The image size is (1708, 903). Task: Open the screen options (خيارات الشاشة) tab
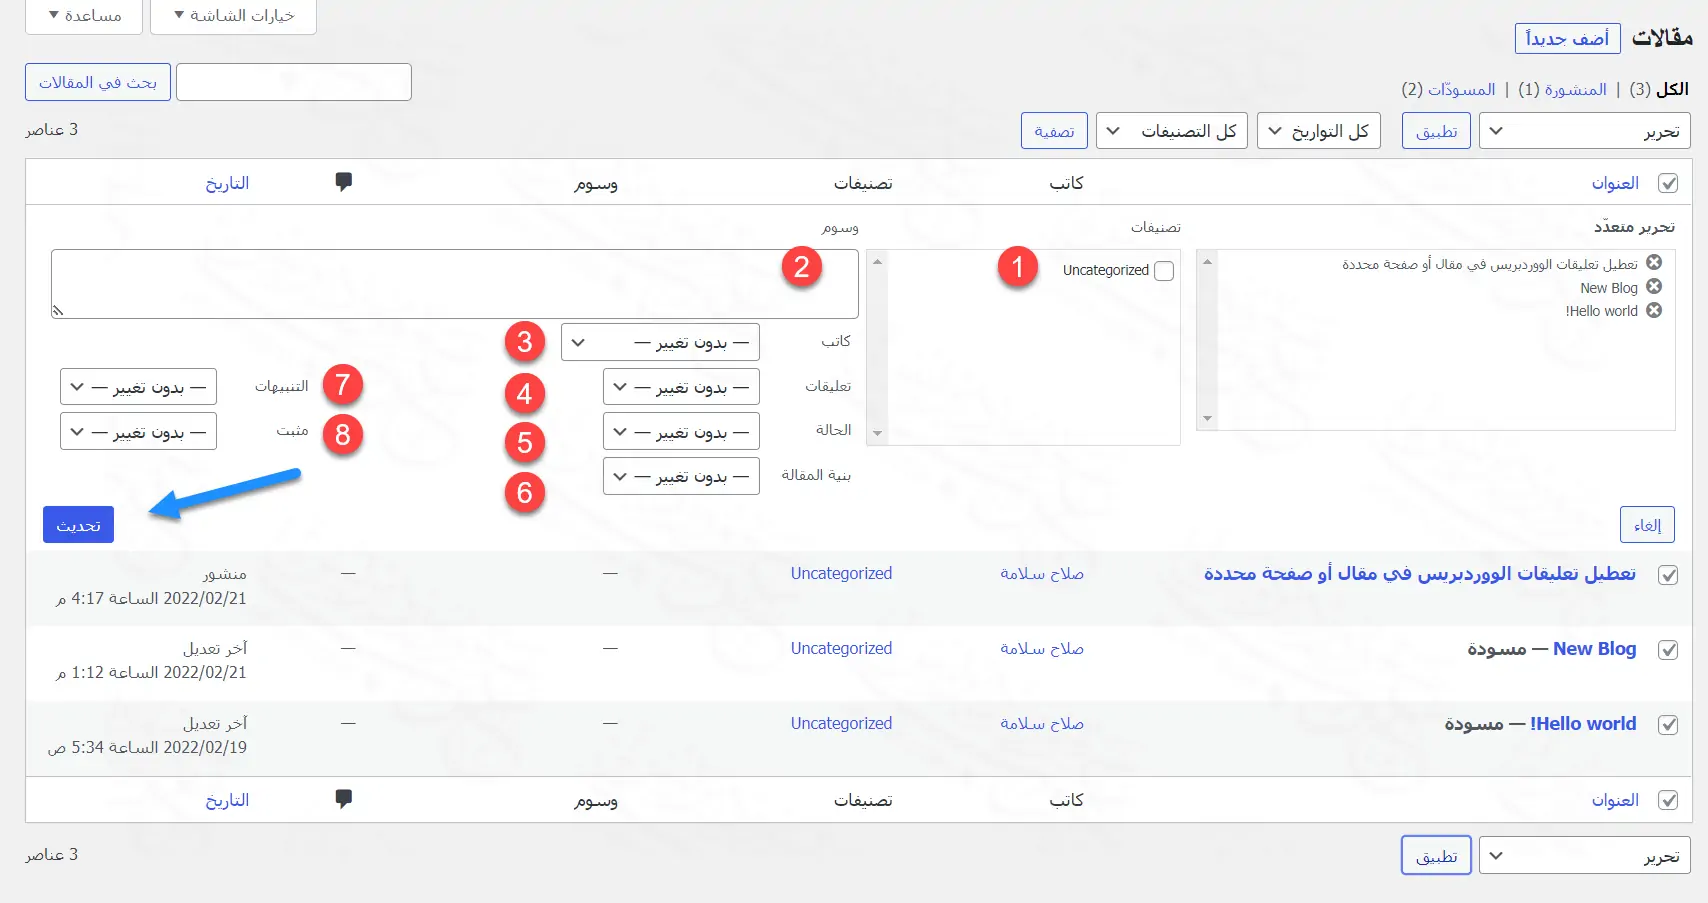pos(234,16)
